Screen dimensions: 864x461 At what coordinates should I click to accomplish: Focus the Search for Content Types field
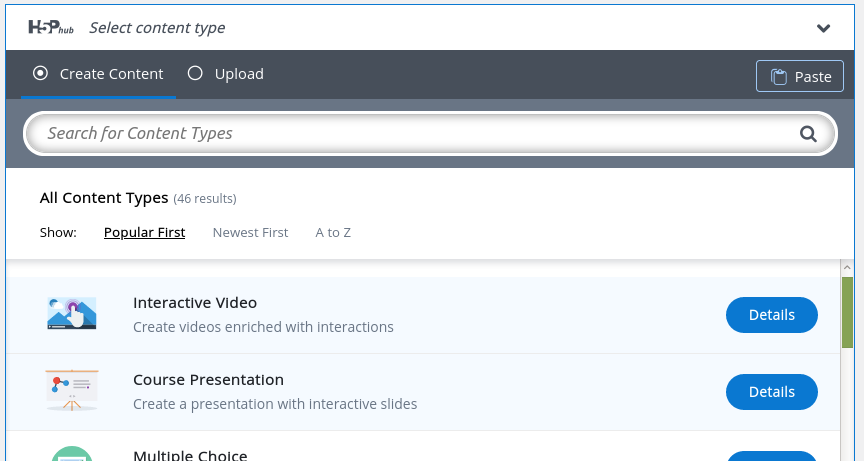pyautogui.click(x=430, y=133)
